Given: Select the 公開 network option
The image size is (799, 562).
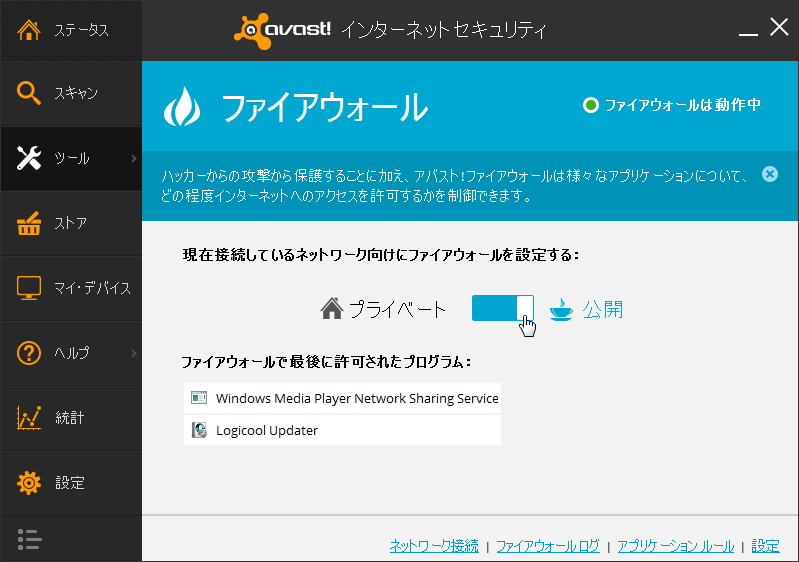Looking at the screenshot, I should click(602, 309).
